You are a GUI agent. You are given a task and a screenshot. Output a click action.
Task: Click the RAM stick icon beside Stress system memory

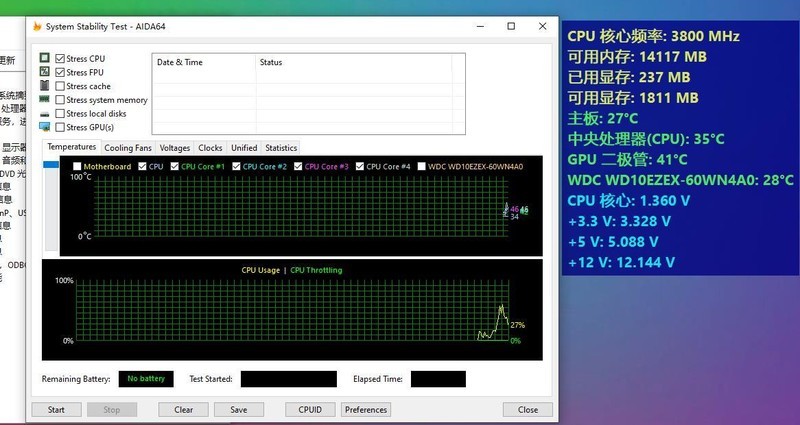point(44,99)
